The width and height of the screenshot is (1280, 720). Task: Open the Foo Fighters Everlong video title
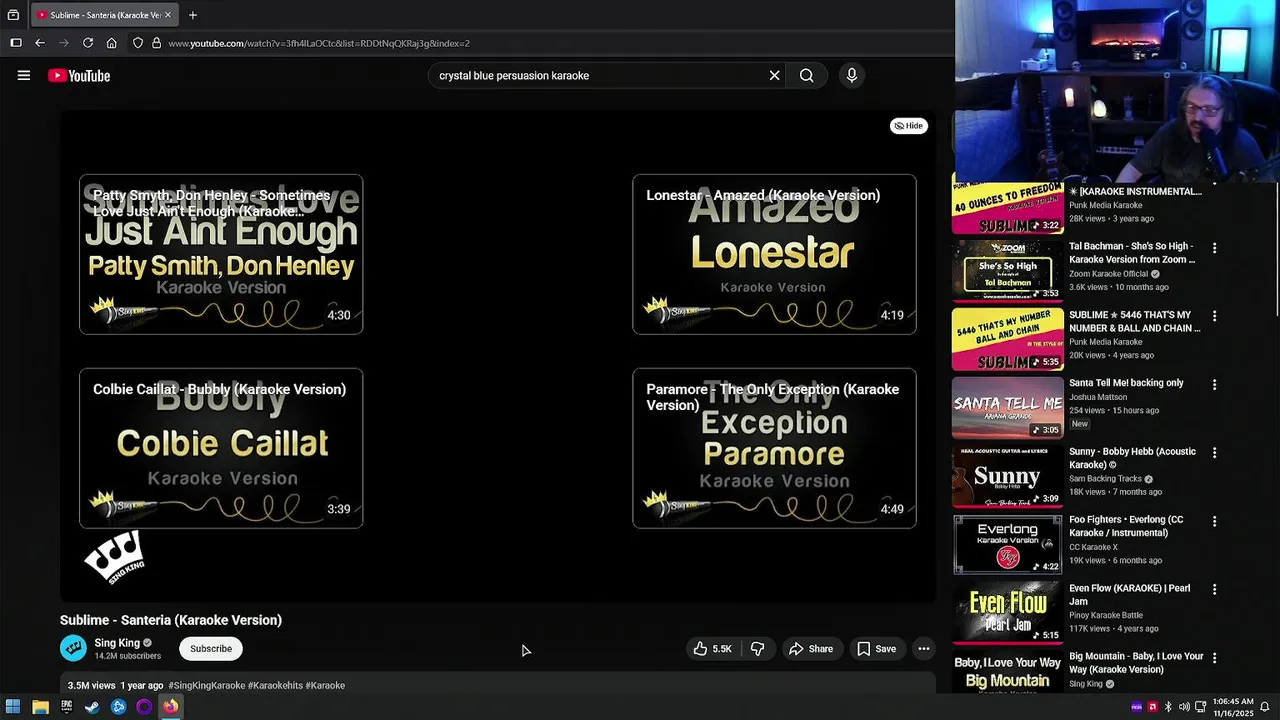pos(1126,526)
